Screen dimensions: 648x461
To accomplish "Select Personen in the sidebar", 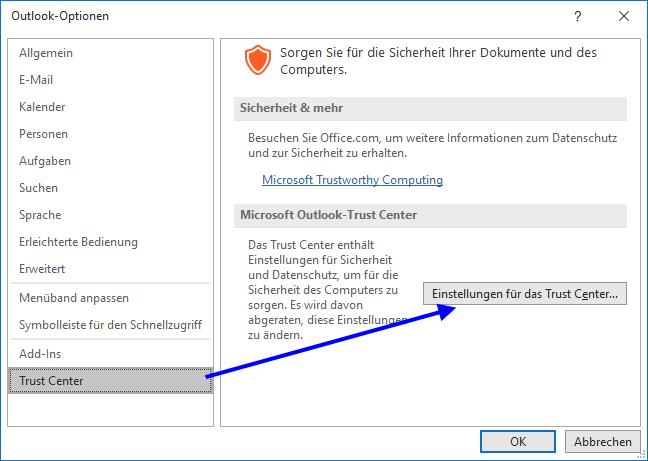I will [43, 134].
